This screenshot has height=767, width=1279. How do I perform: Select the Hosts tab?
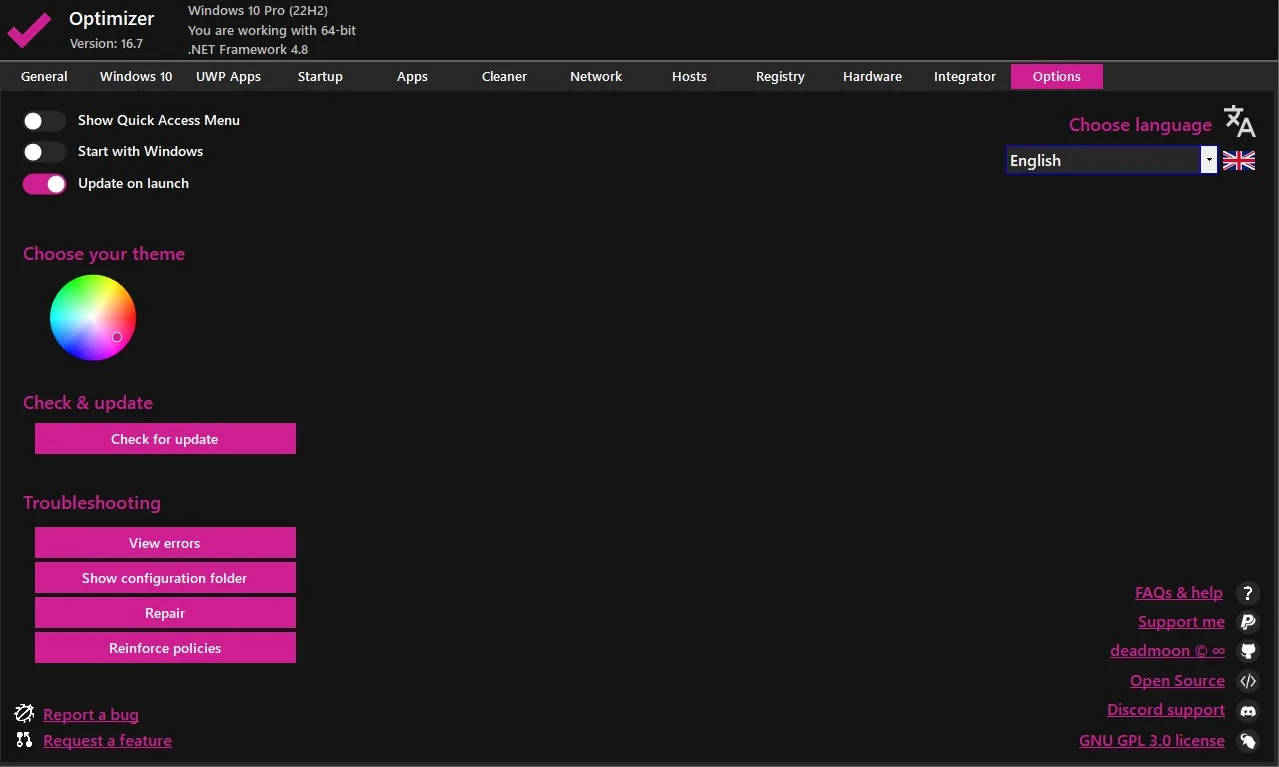(689, 76)
